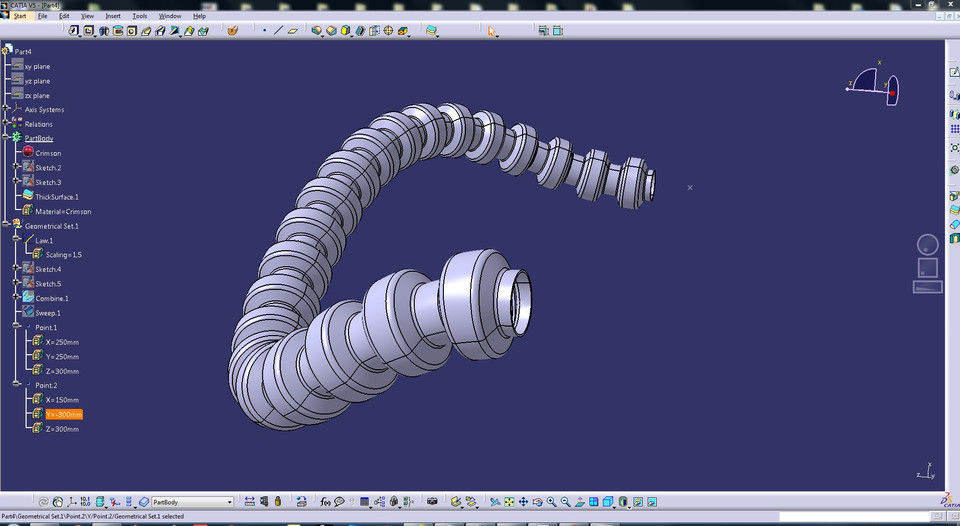Select the Draft Angle tool icon
Image resolution: width=960 pixels, height=526 pixels.
click(345, 31)
